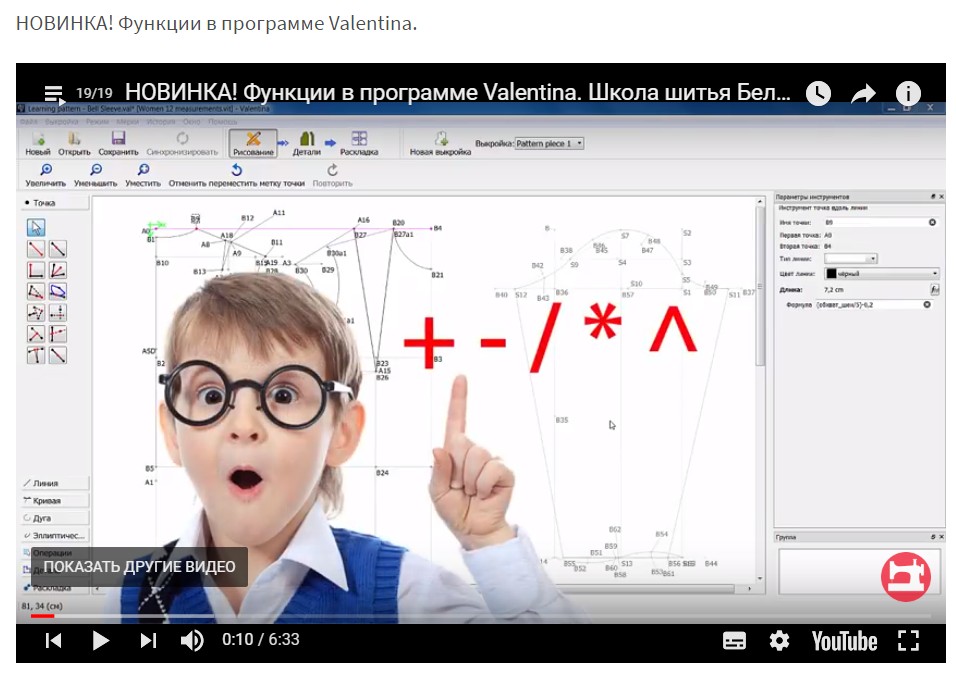Select the last diagonal line tool

pyautogui.click(x=58, y=355)
